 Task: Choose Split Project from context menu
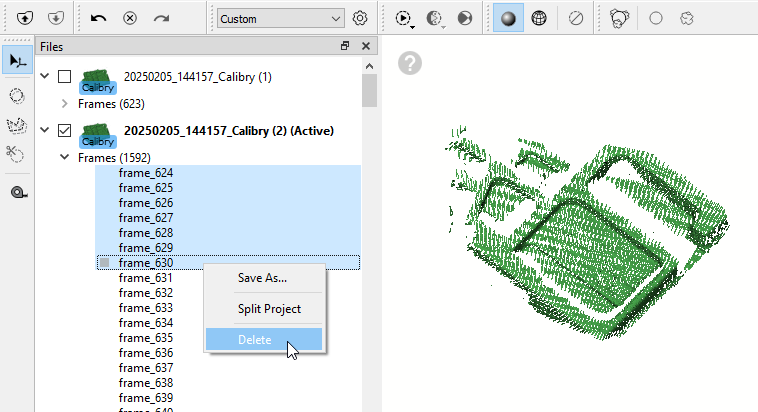269,309
